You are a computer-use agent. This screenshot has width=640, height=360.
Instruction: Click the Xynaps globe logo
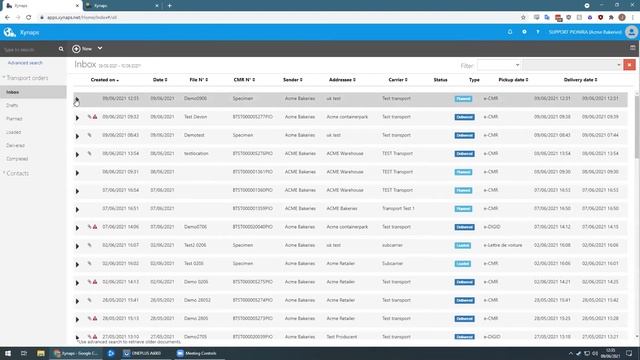(9, 32)
